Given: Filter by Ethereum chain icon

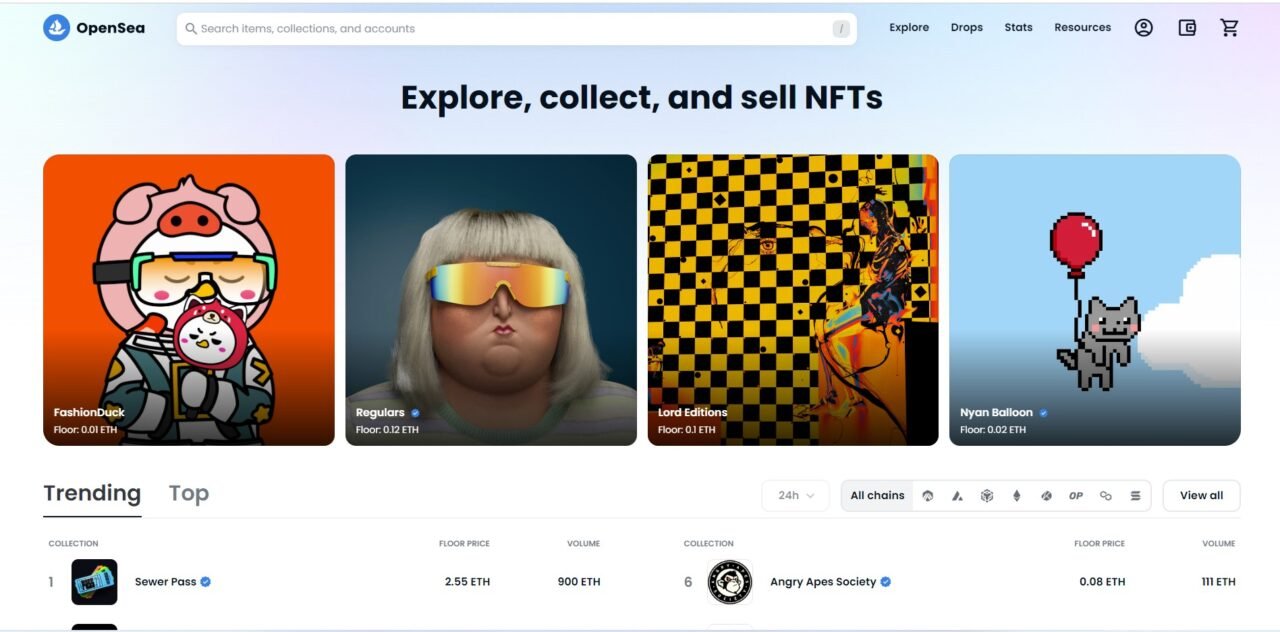Looking at the screenshot, I should (1017, 496).
